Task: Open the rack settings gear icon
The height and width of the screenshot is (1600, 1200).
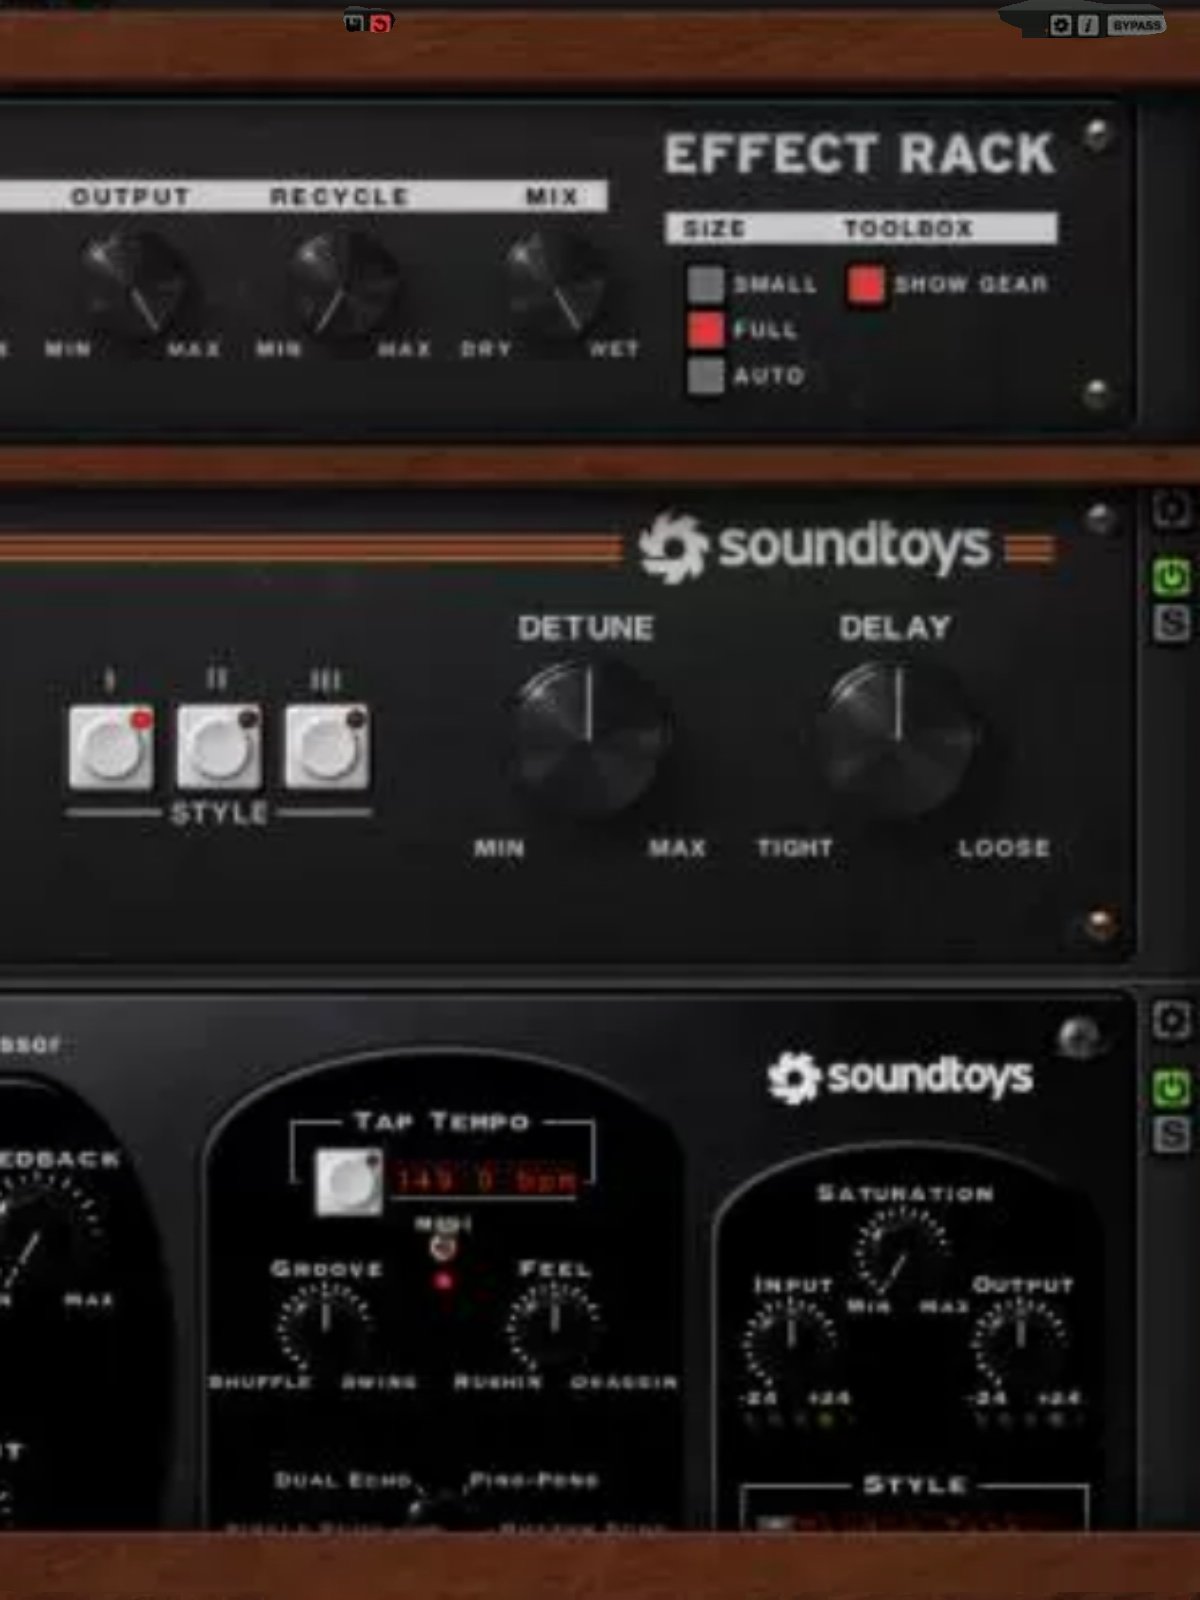Action: pos(1061,25)
